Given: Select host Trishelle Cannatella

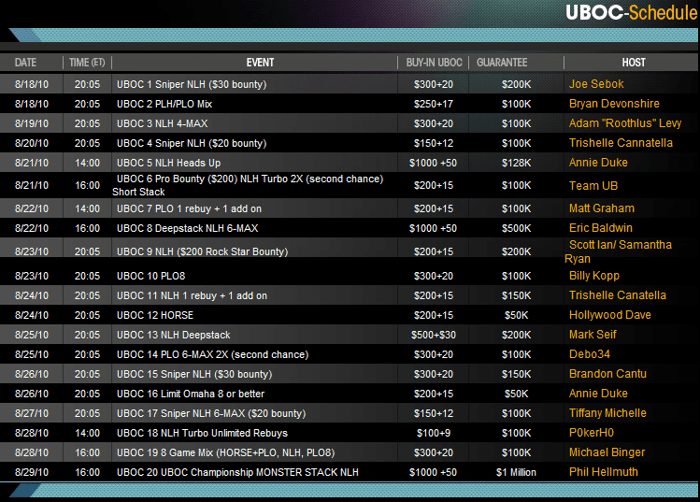Looking at the screenshot, I should pyautogui.click(x=621, y=143).
